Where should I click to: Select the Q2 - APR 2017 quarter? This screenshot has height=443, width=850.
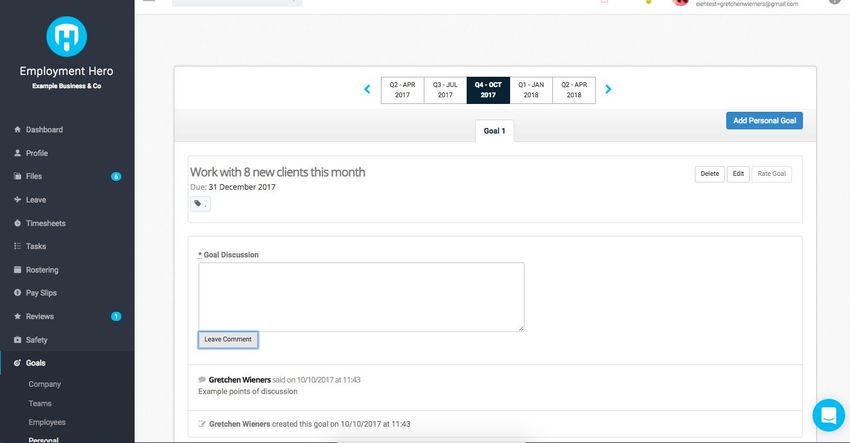pyautogui.click(x=402, y=90)
